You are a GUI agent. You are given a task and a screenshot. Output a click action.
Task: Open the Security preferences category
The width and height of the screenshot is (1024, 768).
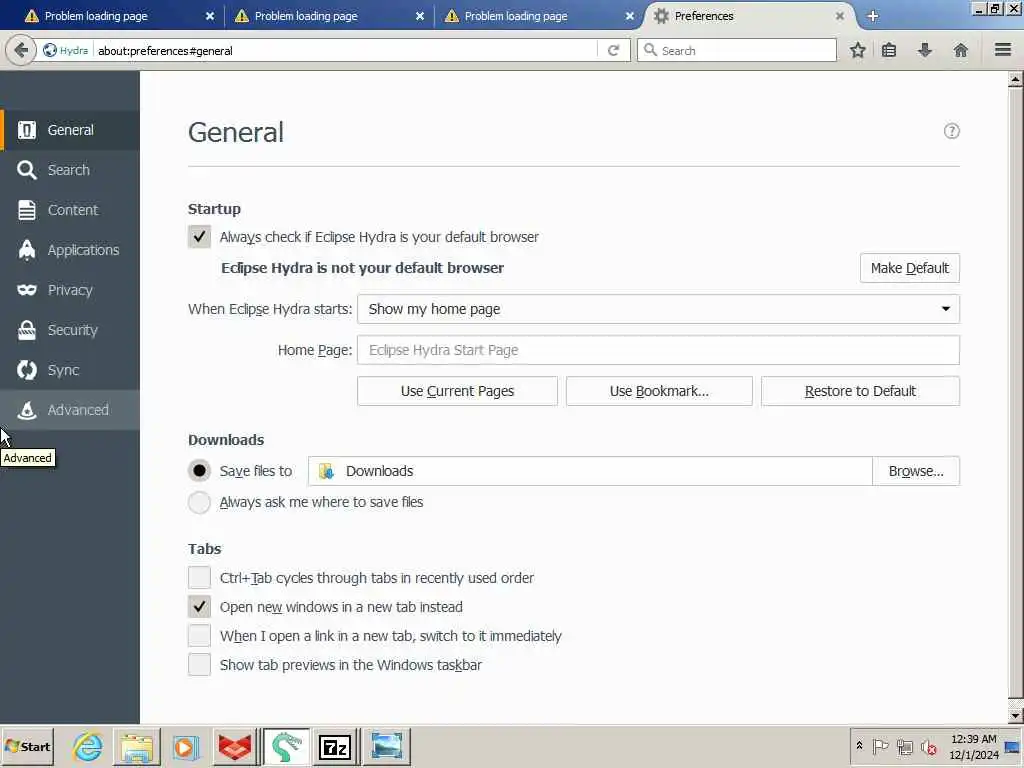(70, 330)
